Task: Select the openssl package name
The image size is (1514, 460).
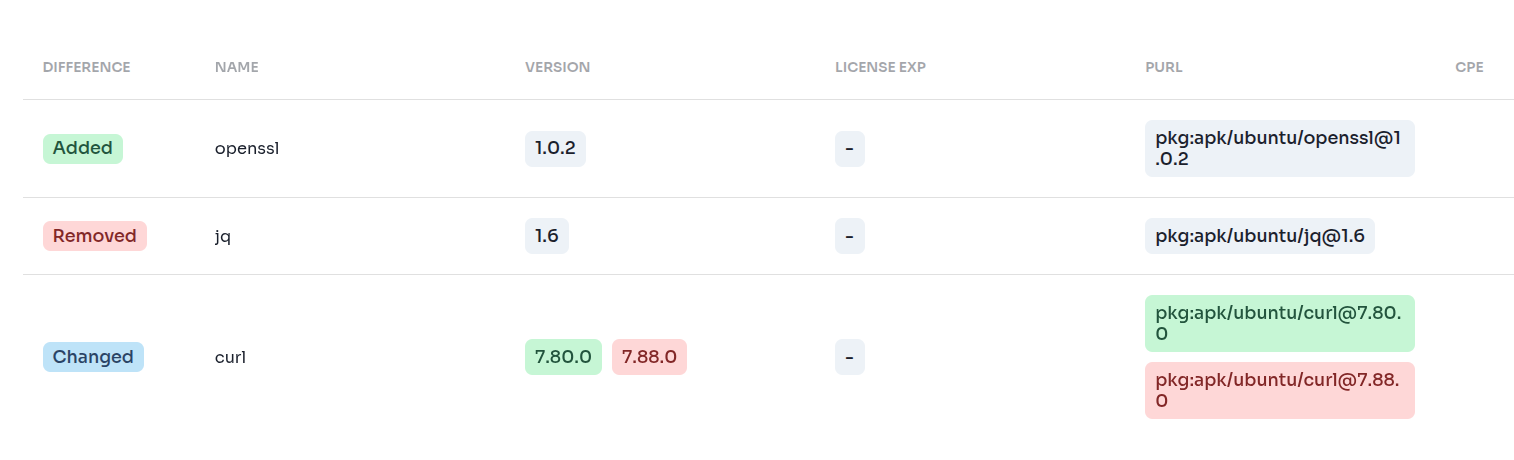Action: coord(246,149)
